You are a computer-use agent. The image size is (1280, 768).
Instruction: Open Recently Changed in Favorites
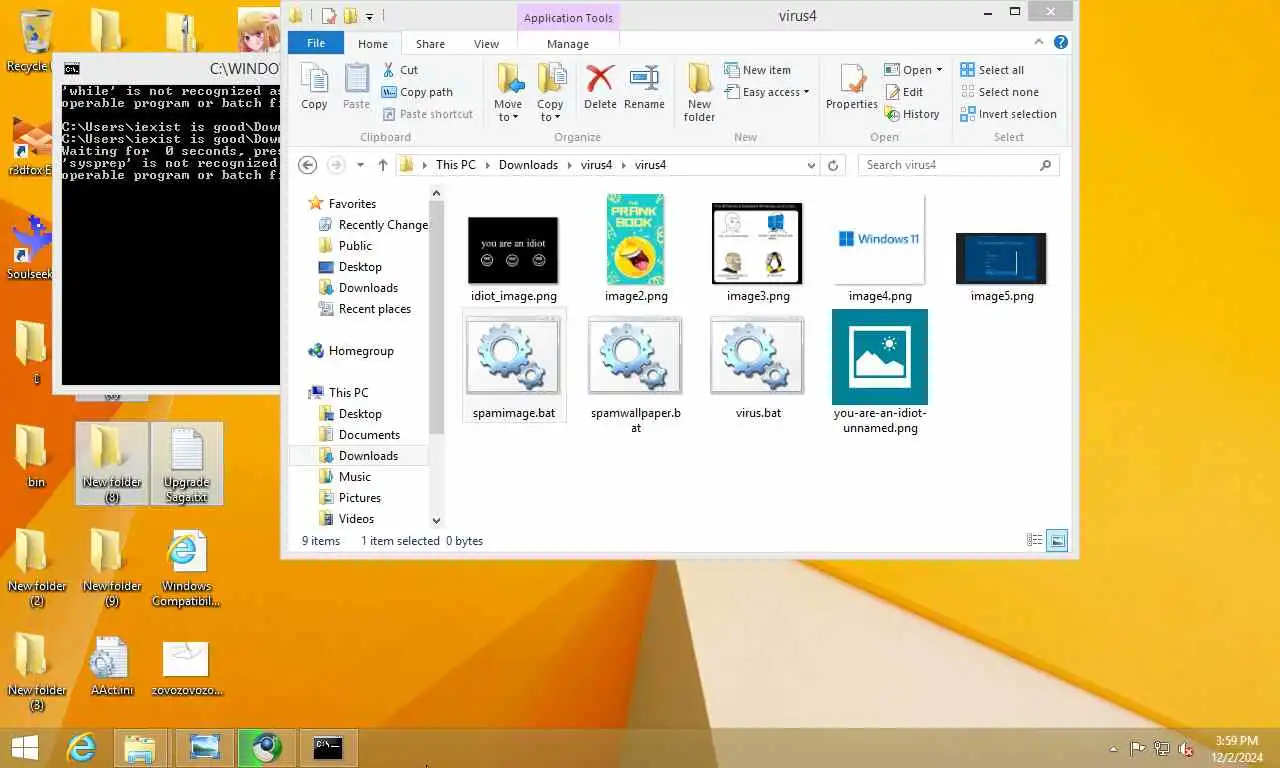point(372,225)
